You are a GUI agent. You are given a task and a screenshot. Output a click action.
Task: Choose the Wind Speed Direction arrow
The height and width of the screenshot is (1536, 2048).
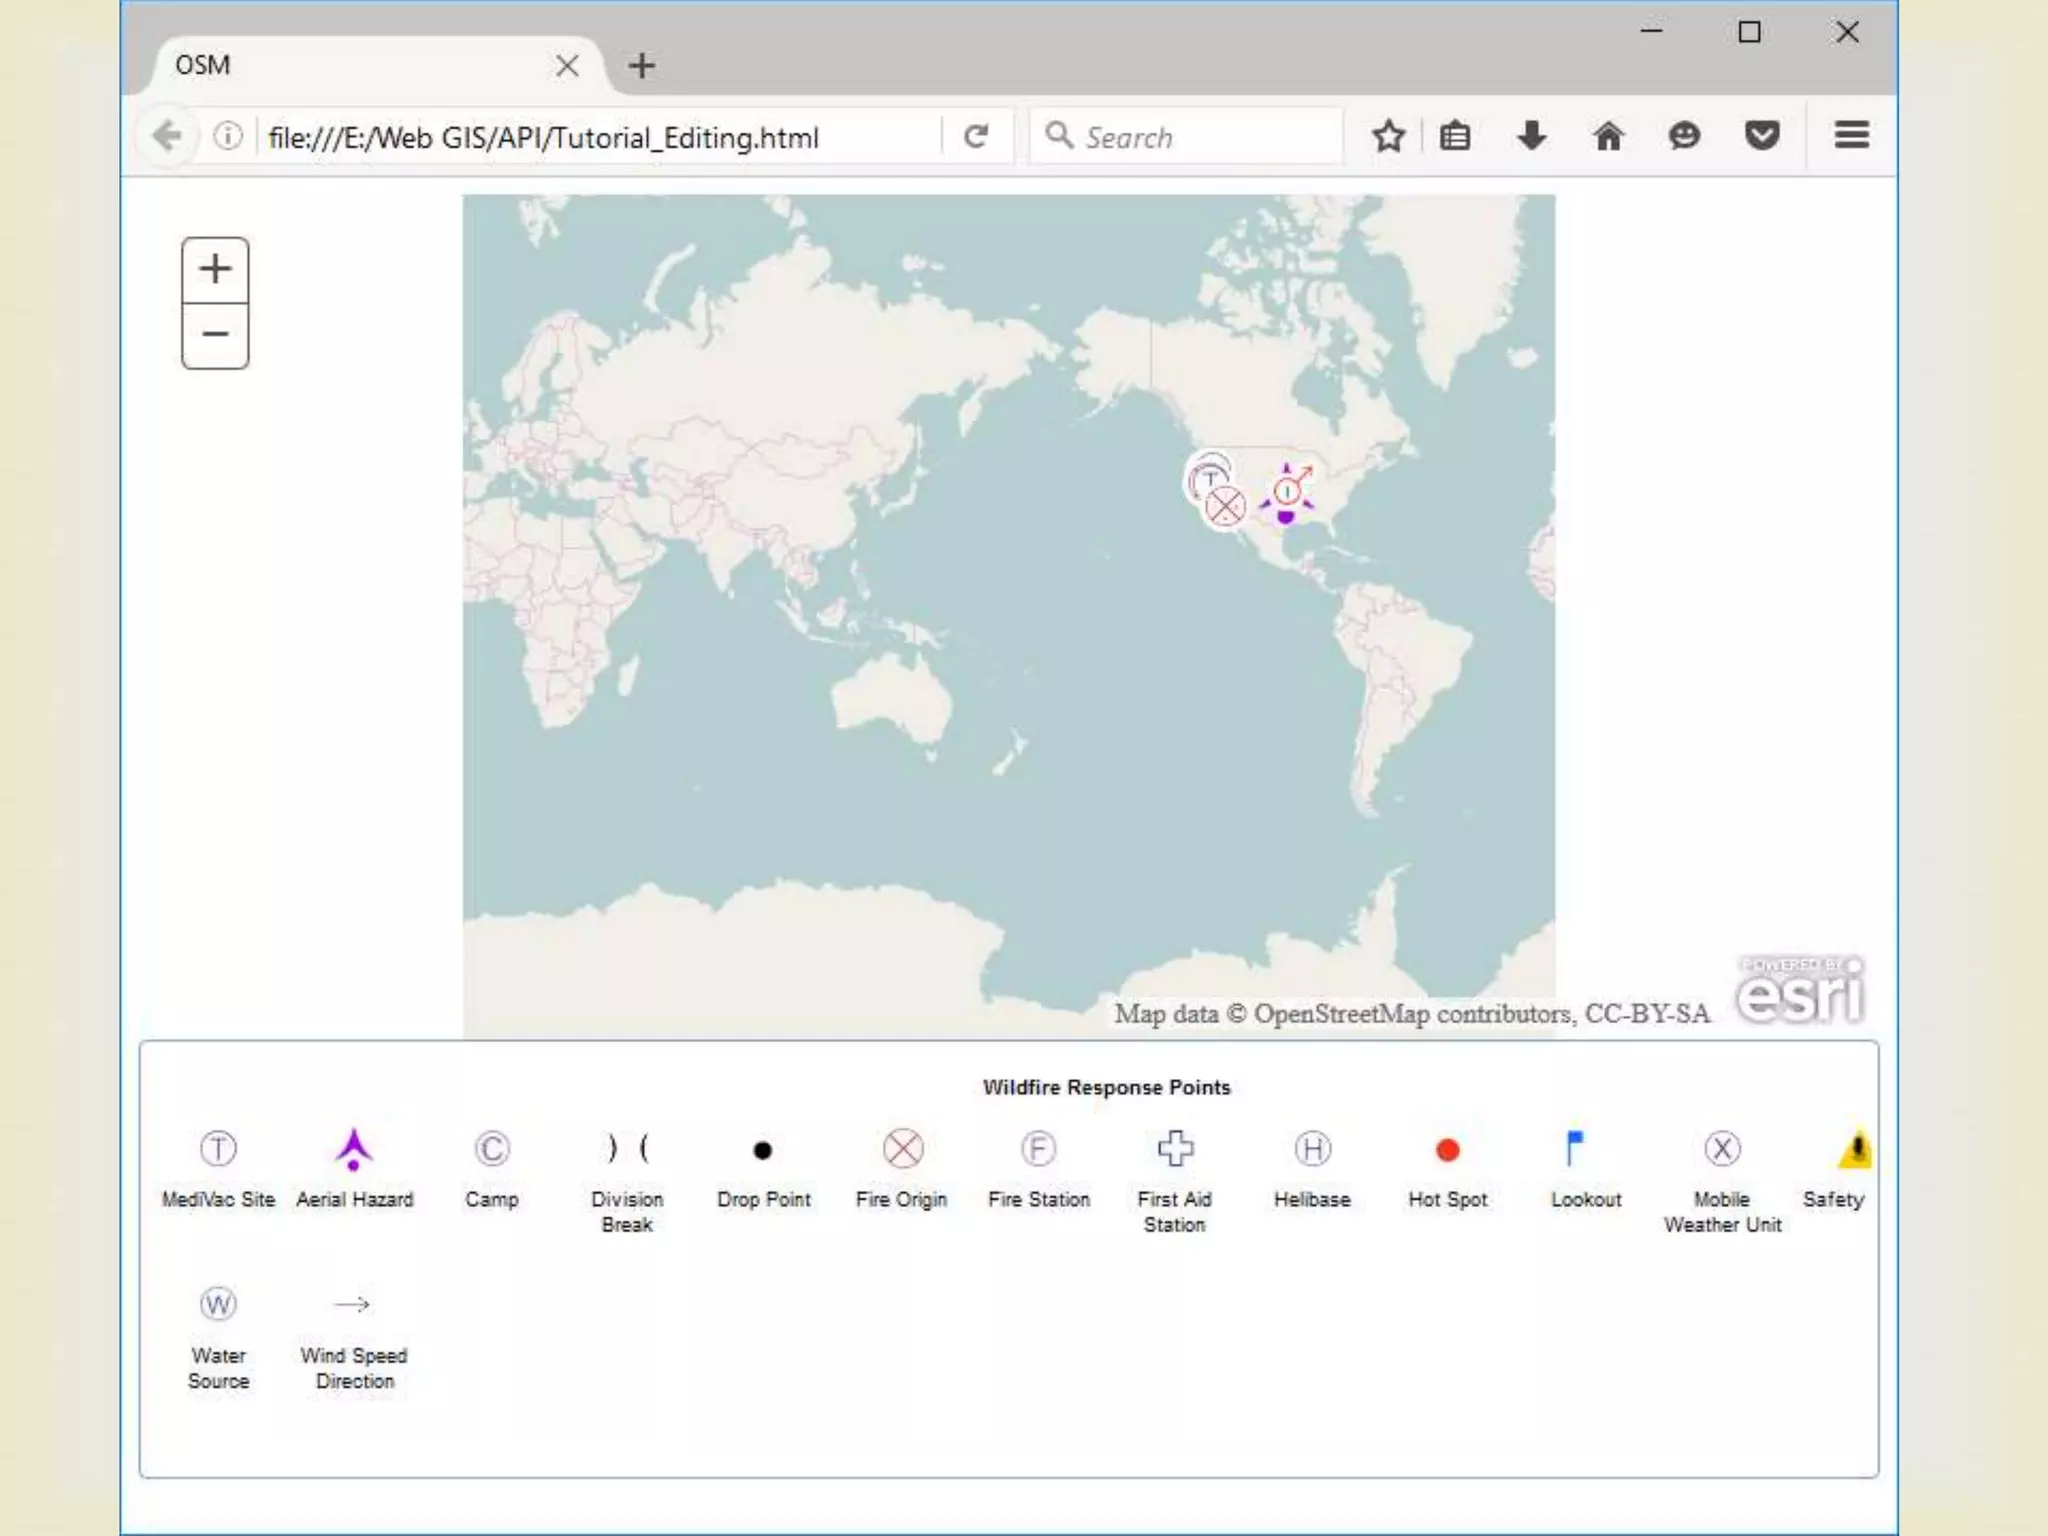(x=352, y=1304)
